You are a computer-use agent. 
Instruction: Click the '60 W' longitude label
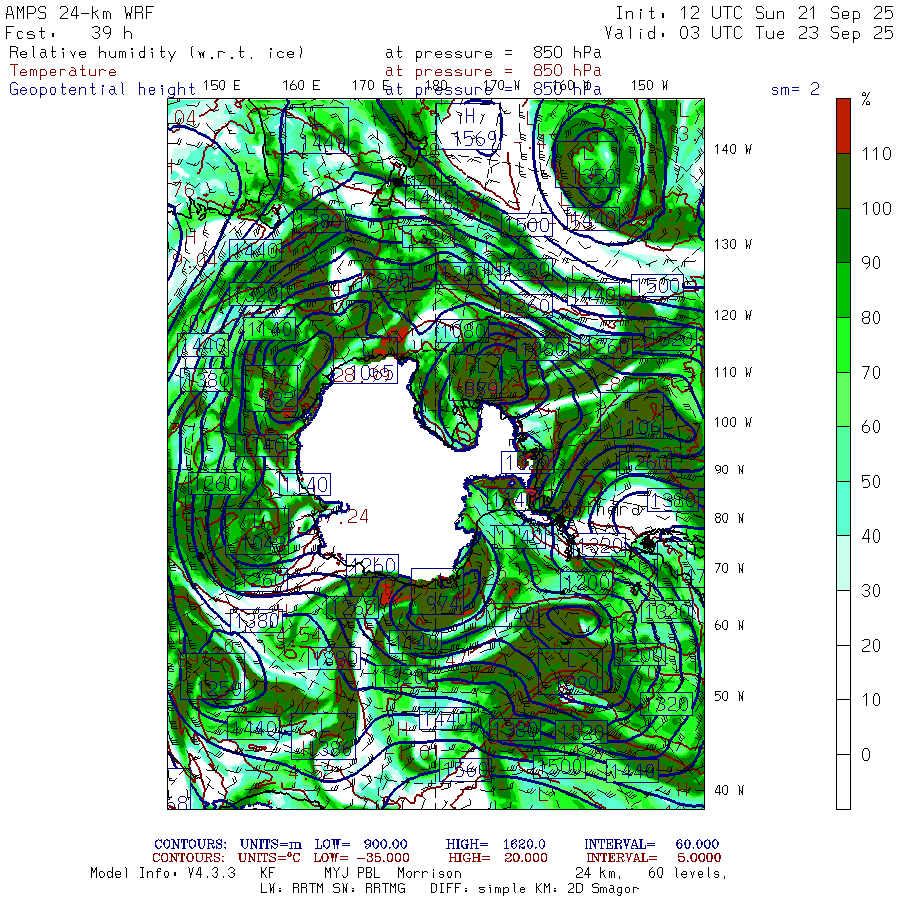729,625
